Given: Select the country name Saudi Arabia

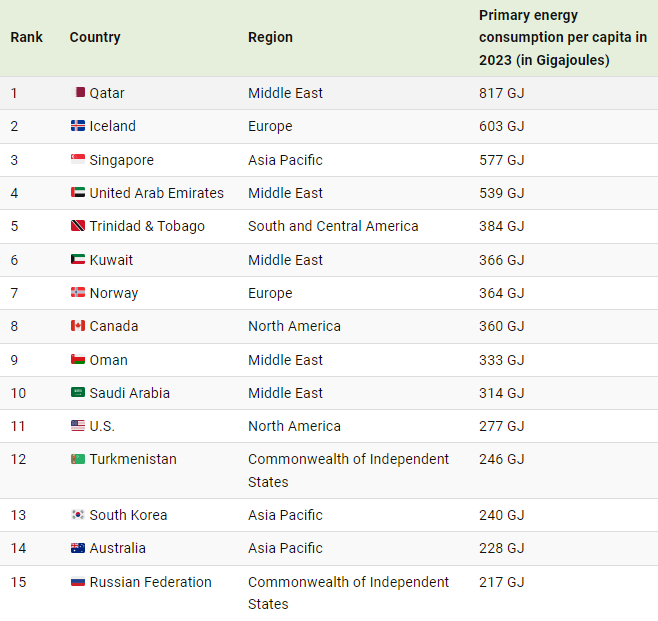Looking at the screenshot, I should [130, 393].
